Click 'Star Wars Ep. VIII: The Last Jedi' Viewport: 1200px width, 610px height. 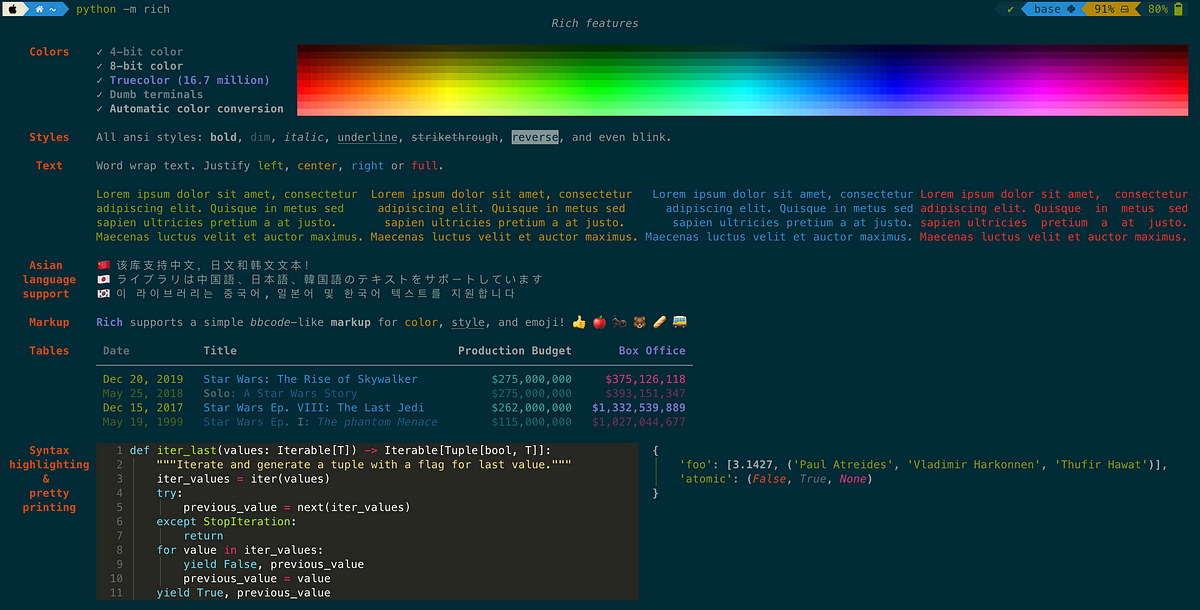pyautogui.click(x=314, y=408)
